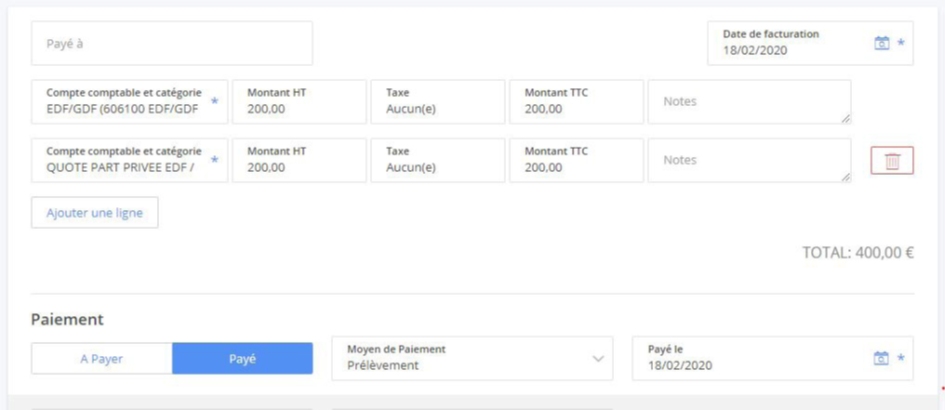Click the TOTAL: 400,00 € text

coord(858,253)
